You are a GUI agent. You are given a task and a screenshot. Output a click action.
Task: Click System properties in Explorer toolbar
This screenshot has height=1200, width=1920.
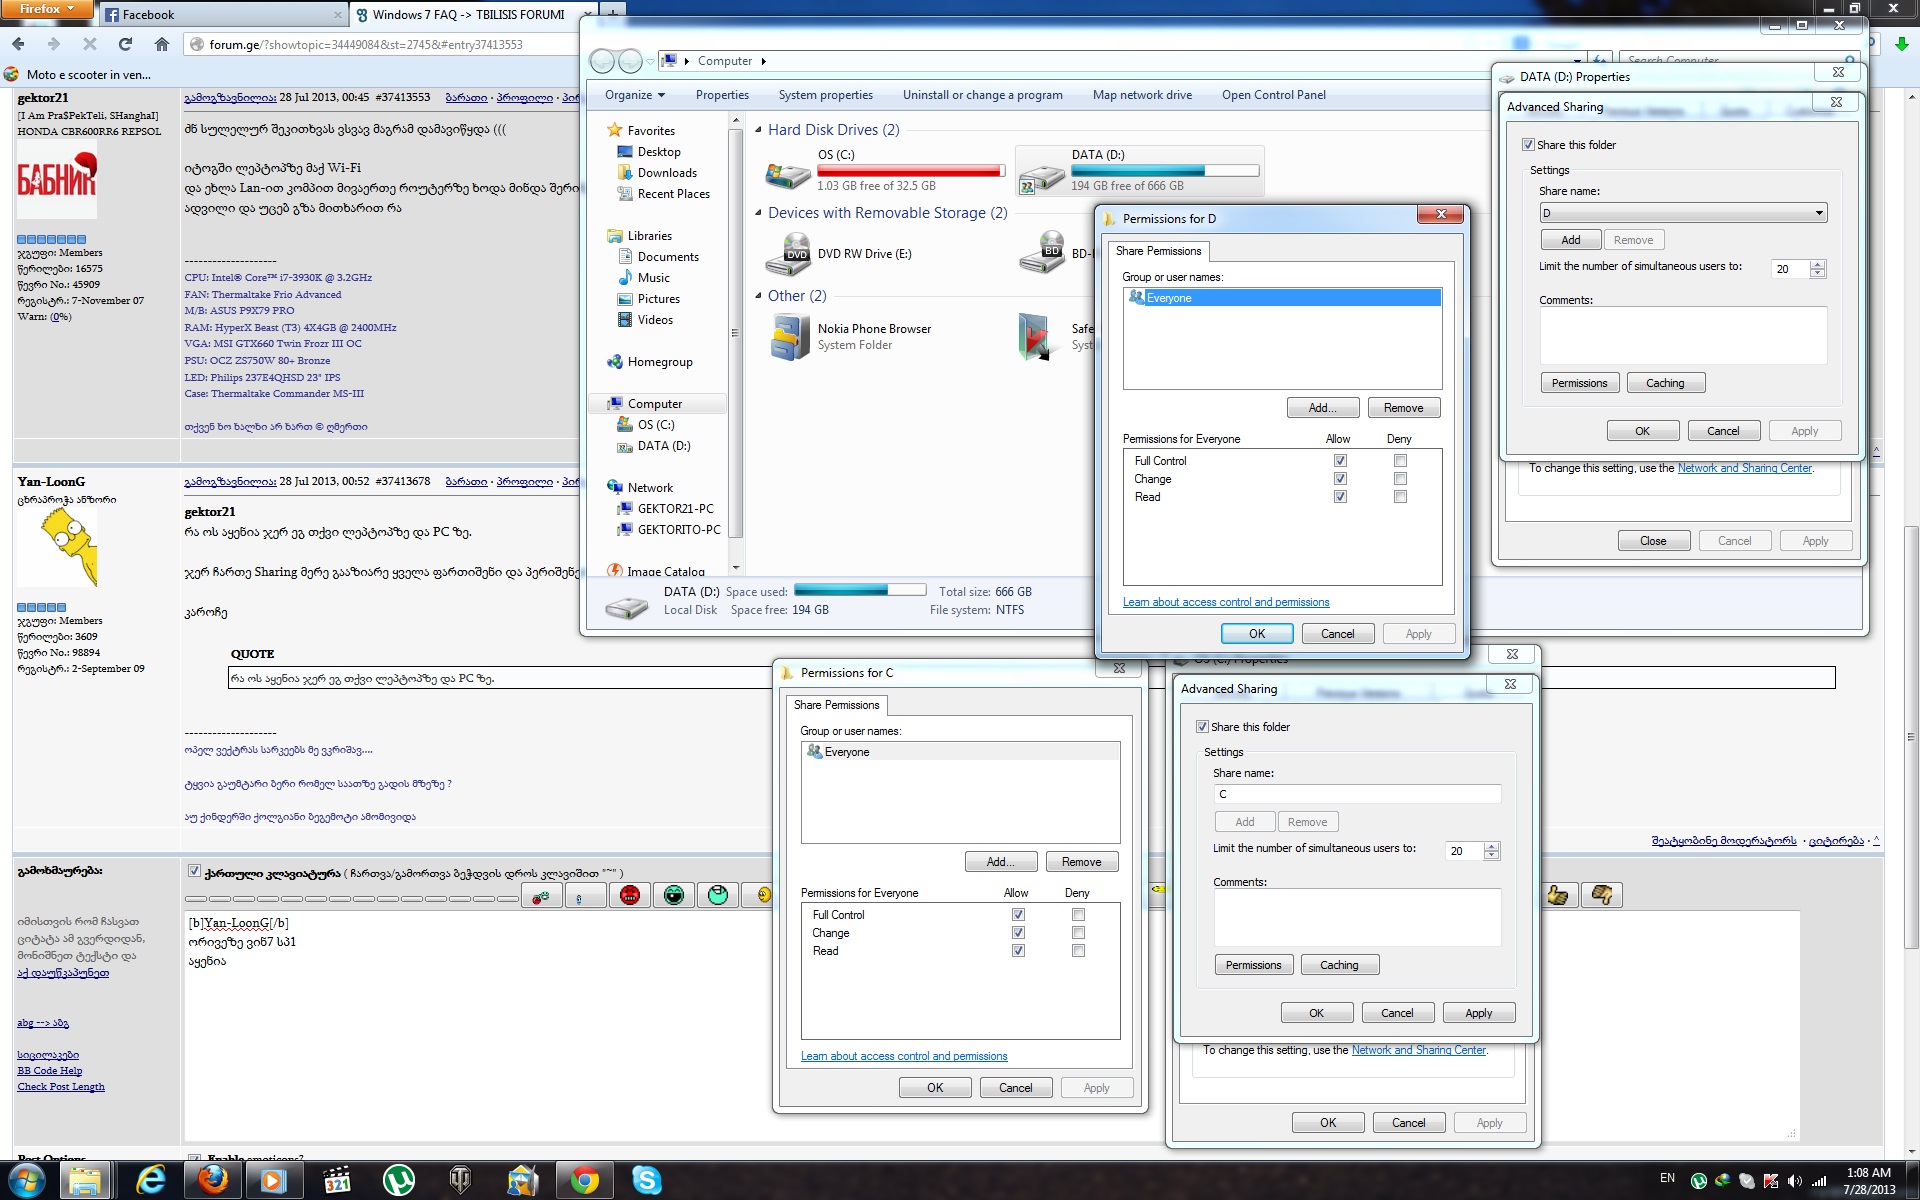click(x=825, y=95)
